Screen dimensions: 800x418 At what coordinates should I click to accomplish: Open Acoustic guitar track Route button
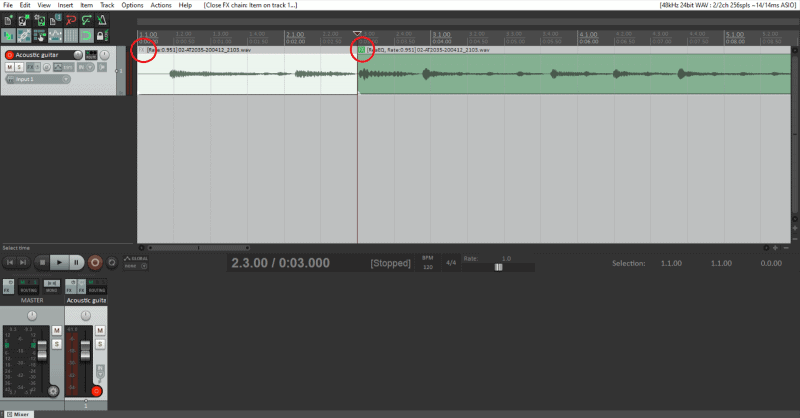(91, 55)
